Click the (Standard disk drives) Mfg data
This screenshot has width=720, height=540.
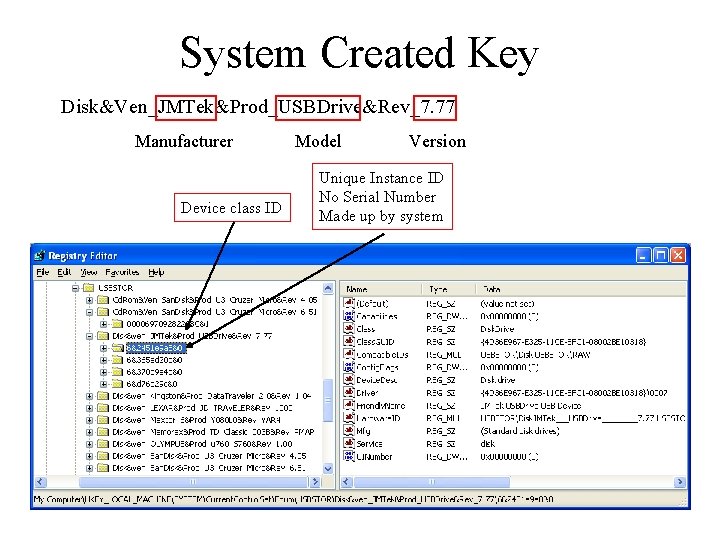[519, 431]
